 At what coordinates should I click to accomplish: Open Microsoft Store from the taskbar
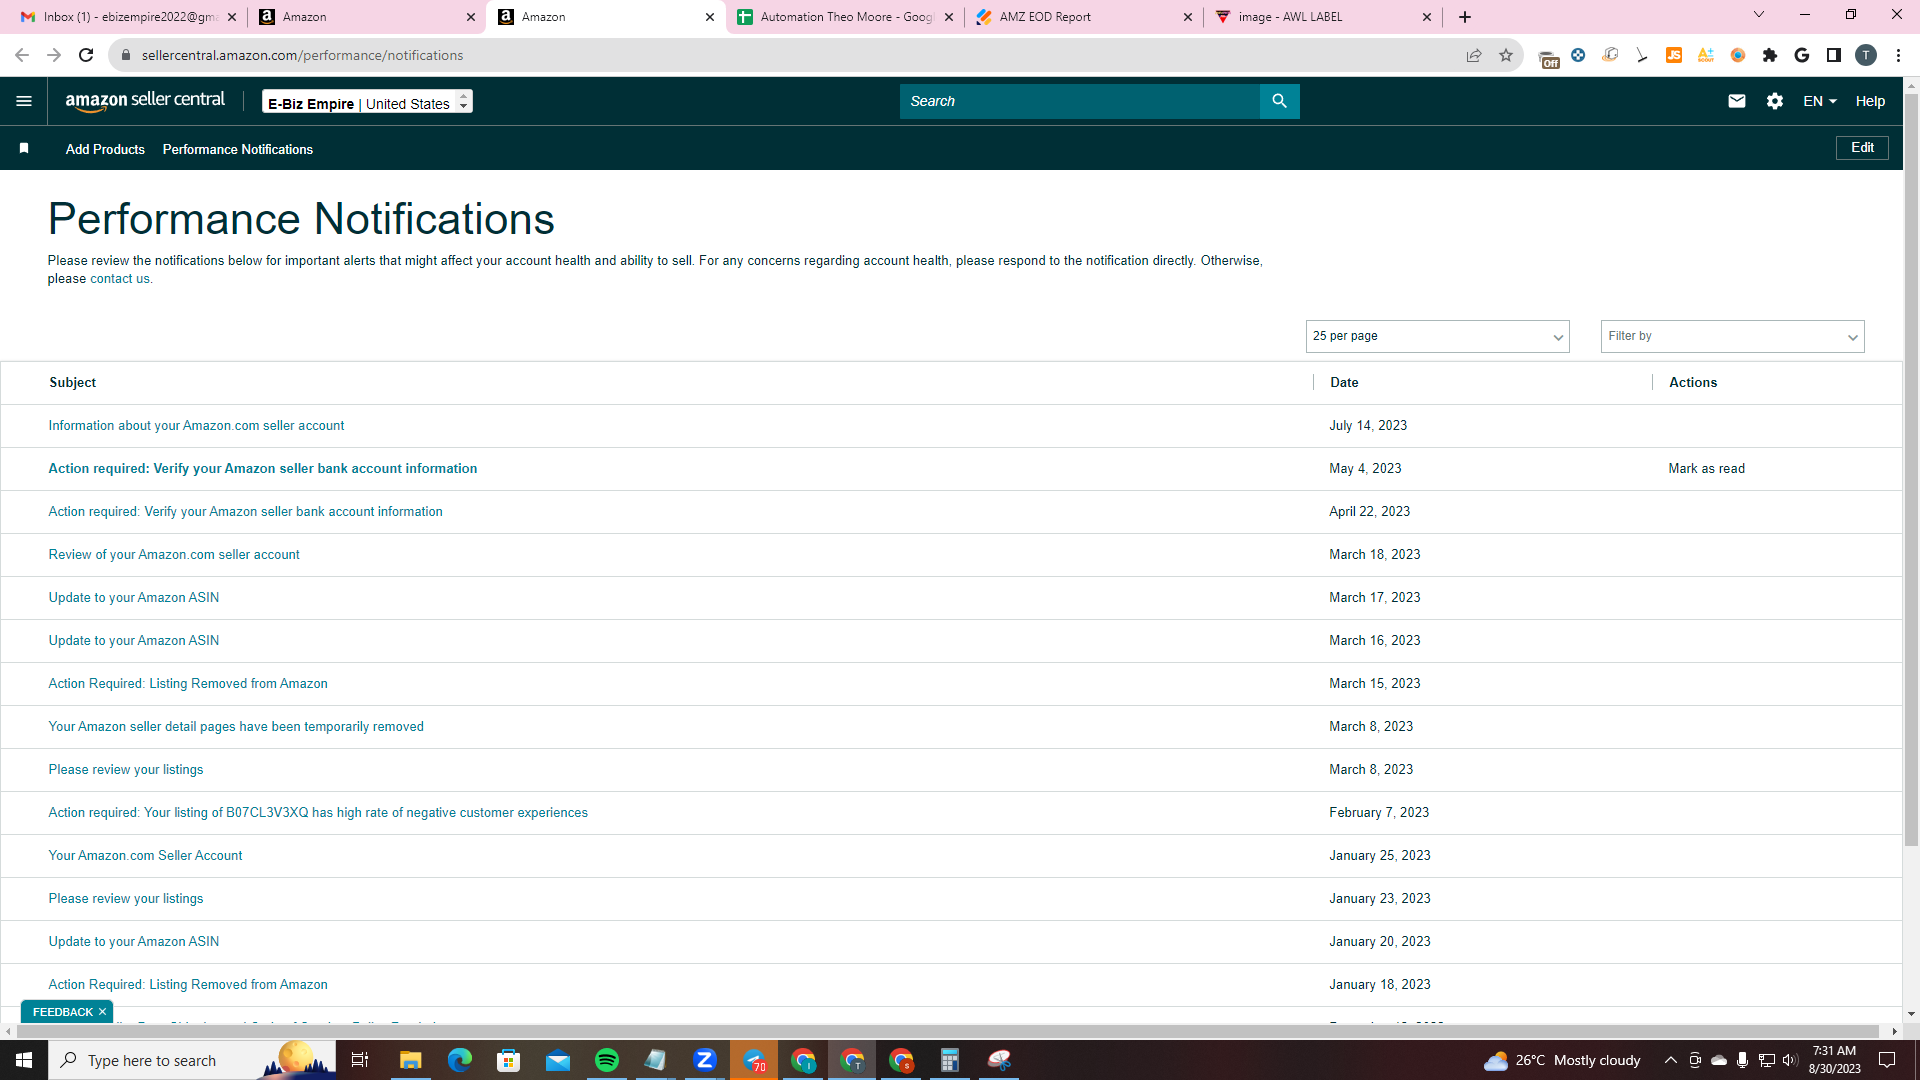(x=509, y=1060)
